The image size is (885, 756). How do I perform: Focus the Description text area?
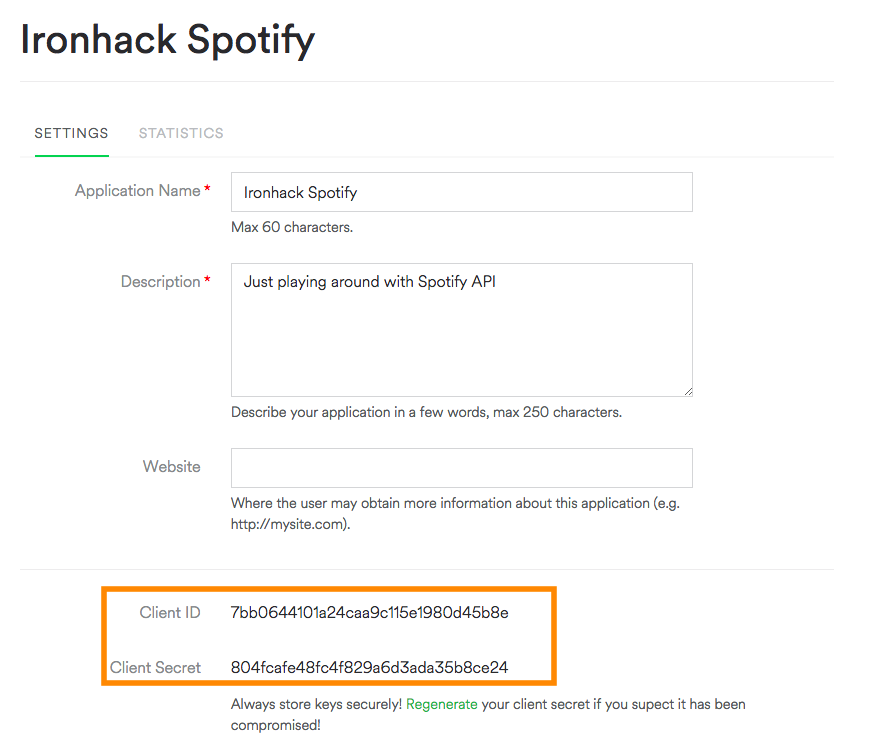[x=461, y=330]
